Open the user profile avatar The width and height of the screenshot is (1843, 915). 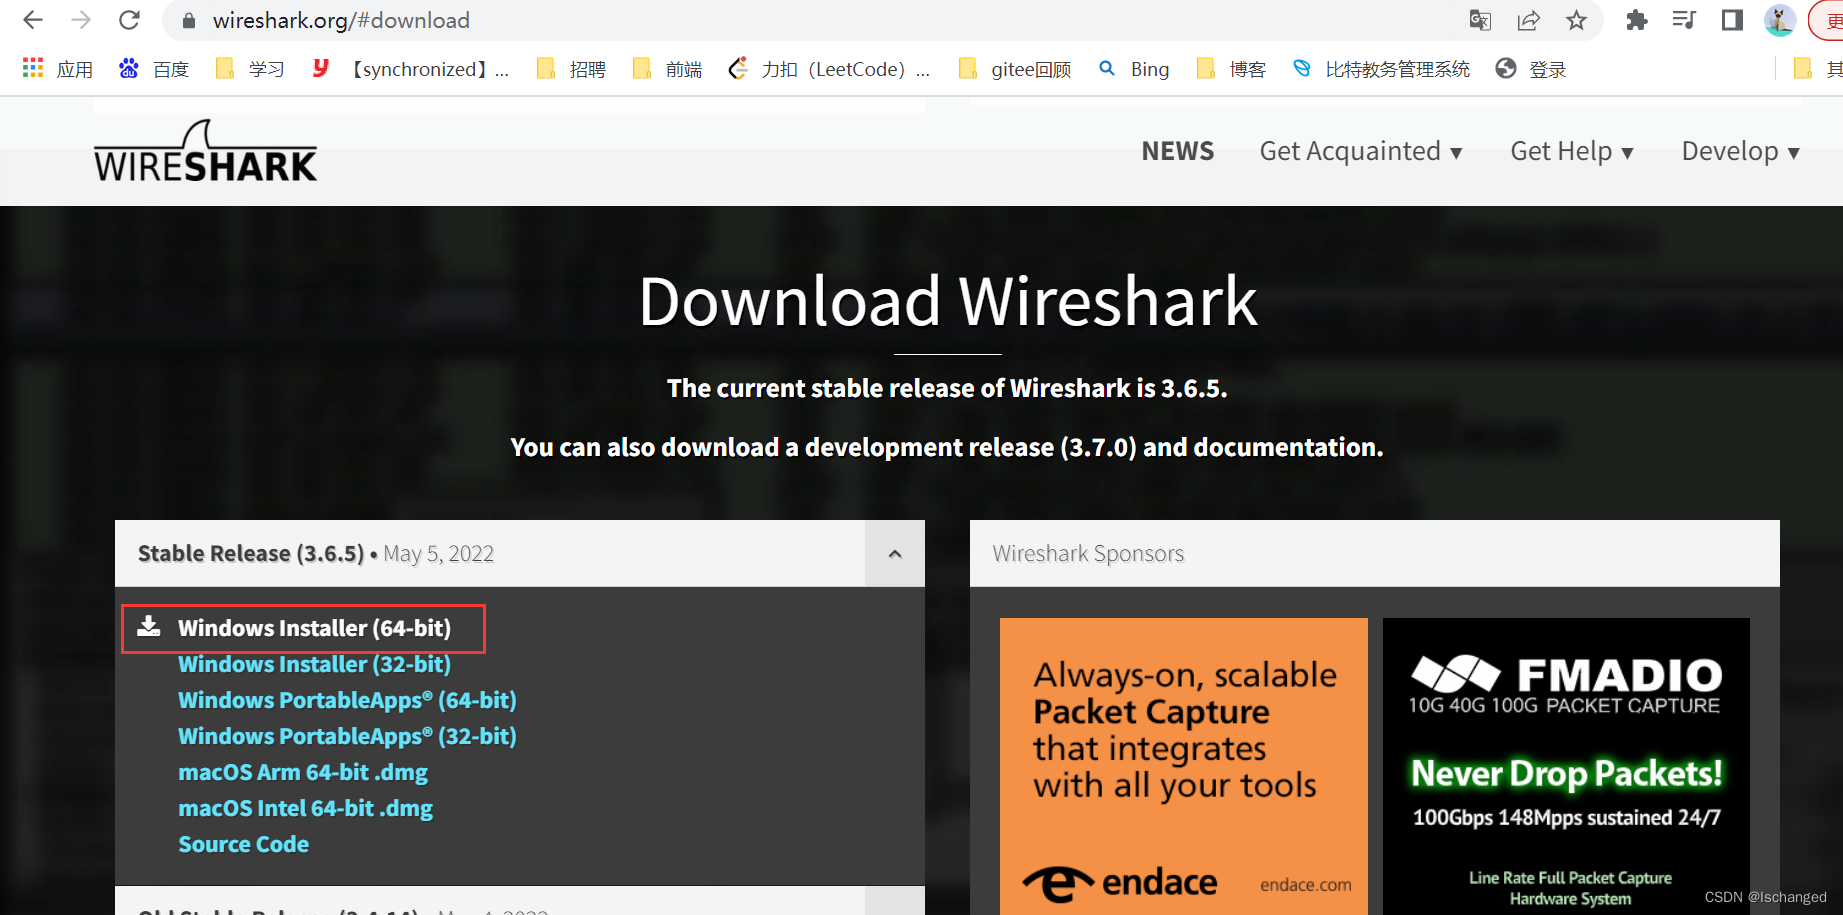[x=1780, y=20]
